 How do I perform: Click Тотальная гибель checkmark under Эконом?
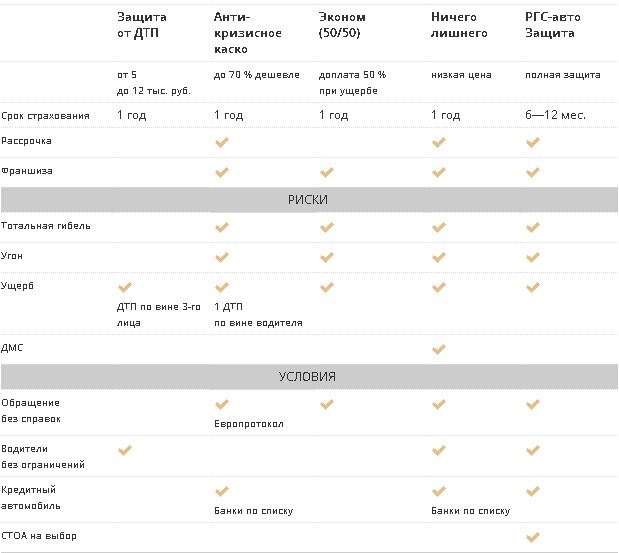pos(327,227)
